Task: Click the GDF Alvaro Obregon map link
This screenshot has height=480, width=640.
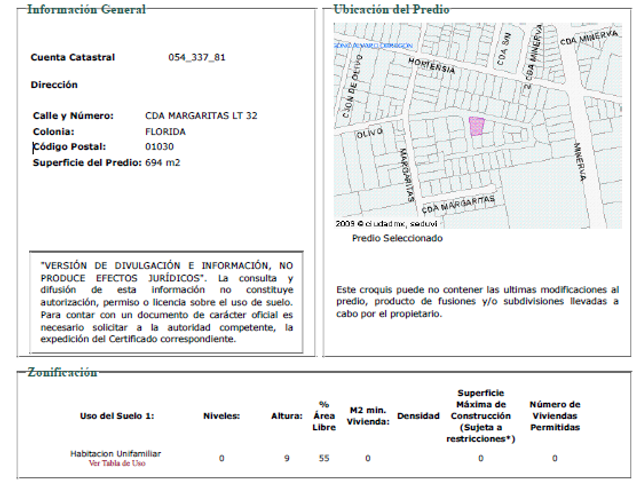Action: click(x=373, y=46)
